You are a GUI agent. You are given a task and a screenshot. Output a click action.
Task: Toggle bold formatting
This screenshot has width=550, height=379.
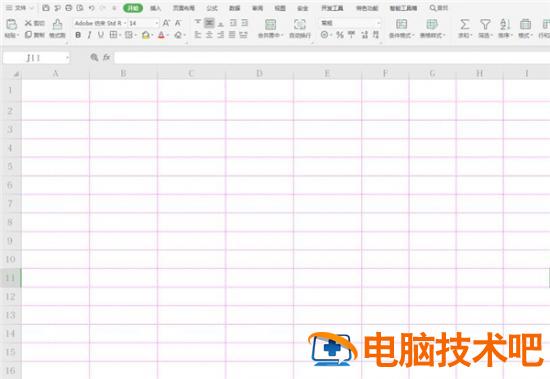[78, 35]
